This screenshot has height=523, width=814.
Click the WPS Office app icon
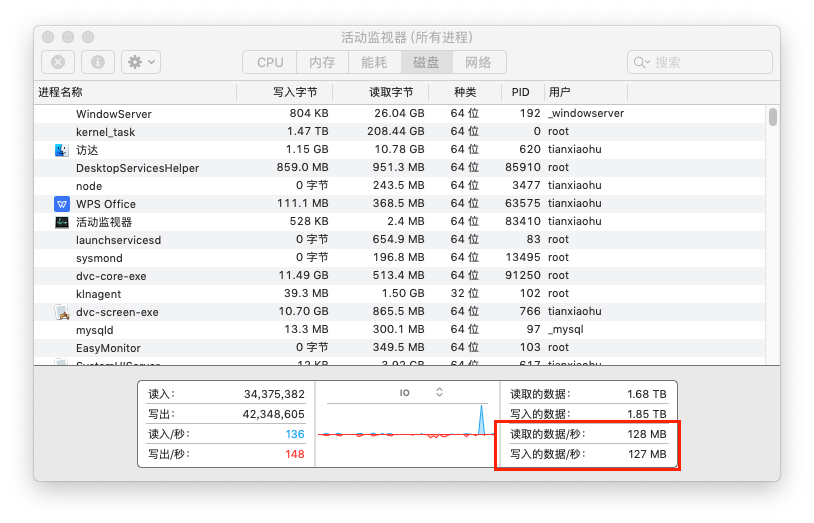[62, 204]
